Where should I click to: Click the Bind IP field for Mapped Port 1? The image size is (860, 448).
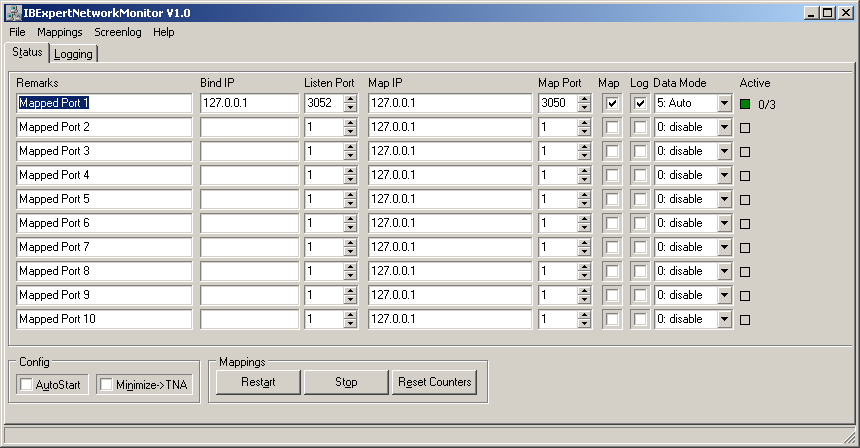250,103
